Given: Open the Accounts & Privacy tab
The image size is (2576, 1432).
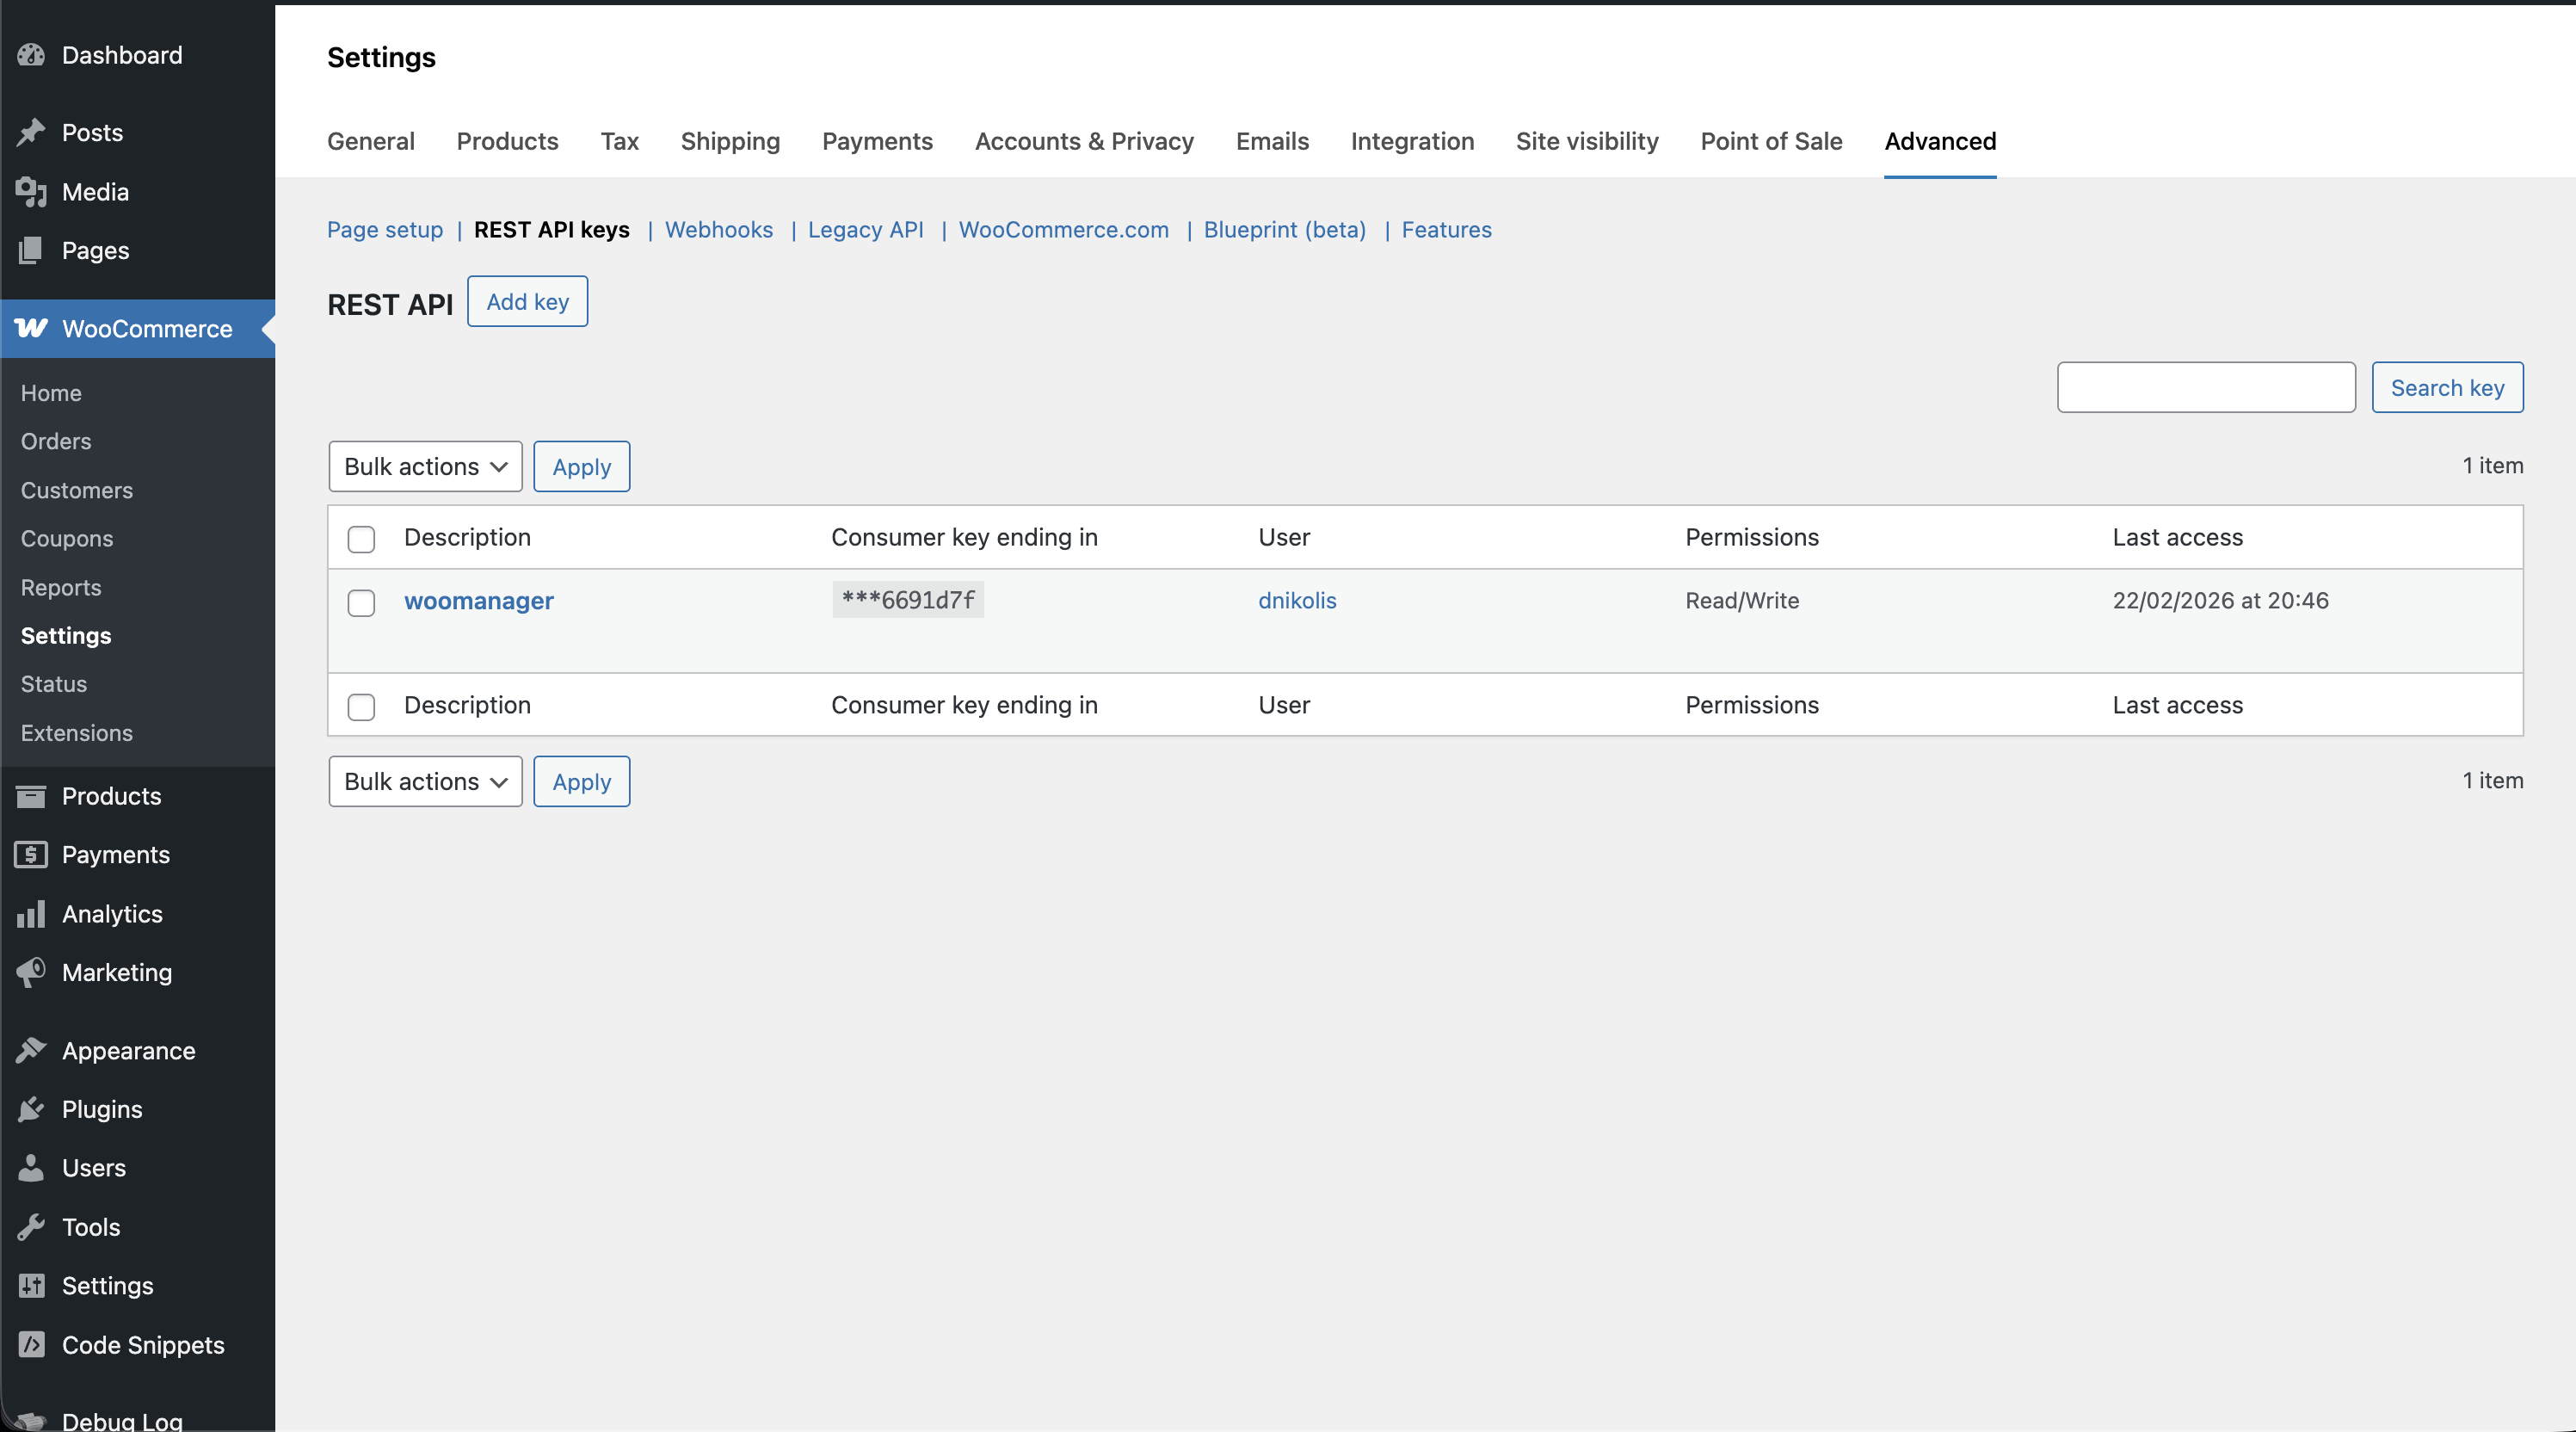Looking at the screenshot, I should pyautogui.click(x=1084, y=141).
